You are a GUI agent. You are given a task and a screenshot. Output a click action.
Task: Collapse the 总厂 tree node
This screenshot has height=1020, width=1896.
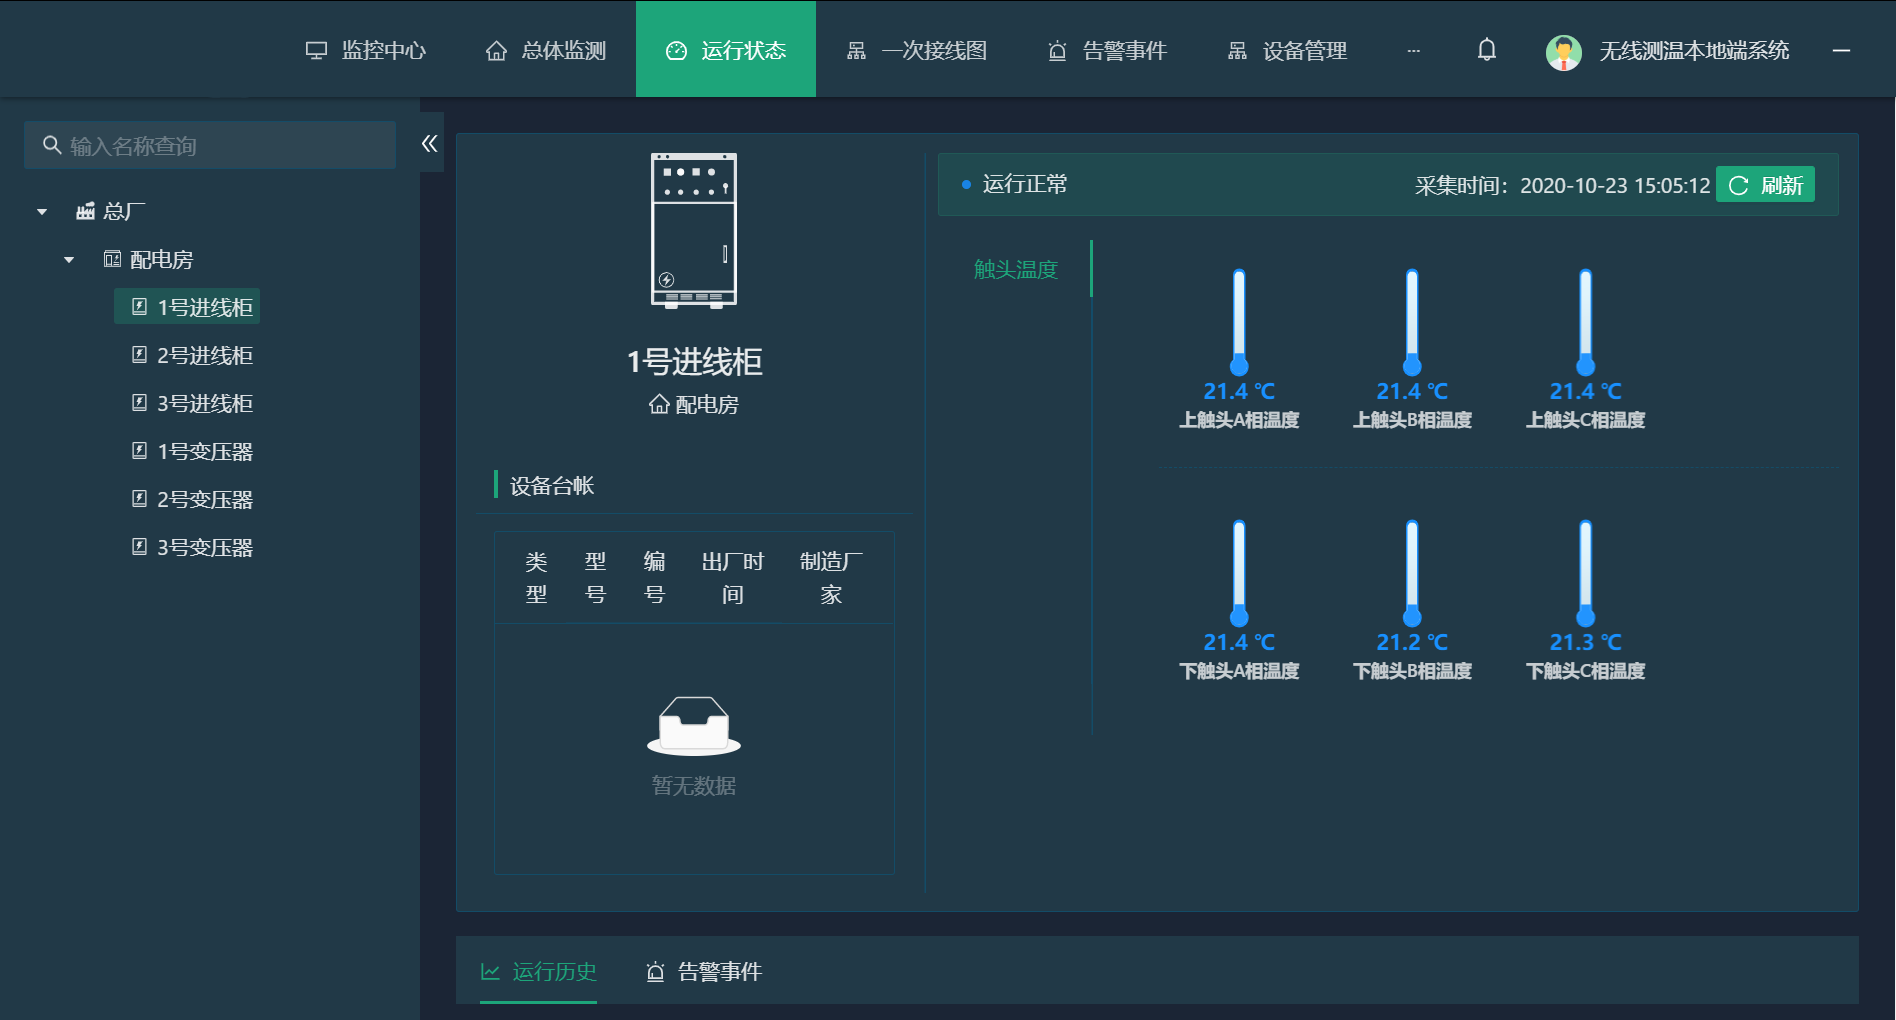(41, 211)
